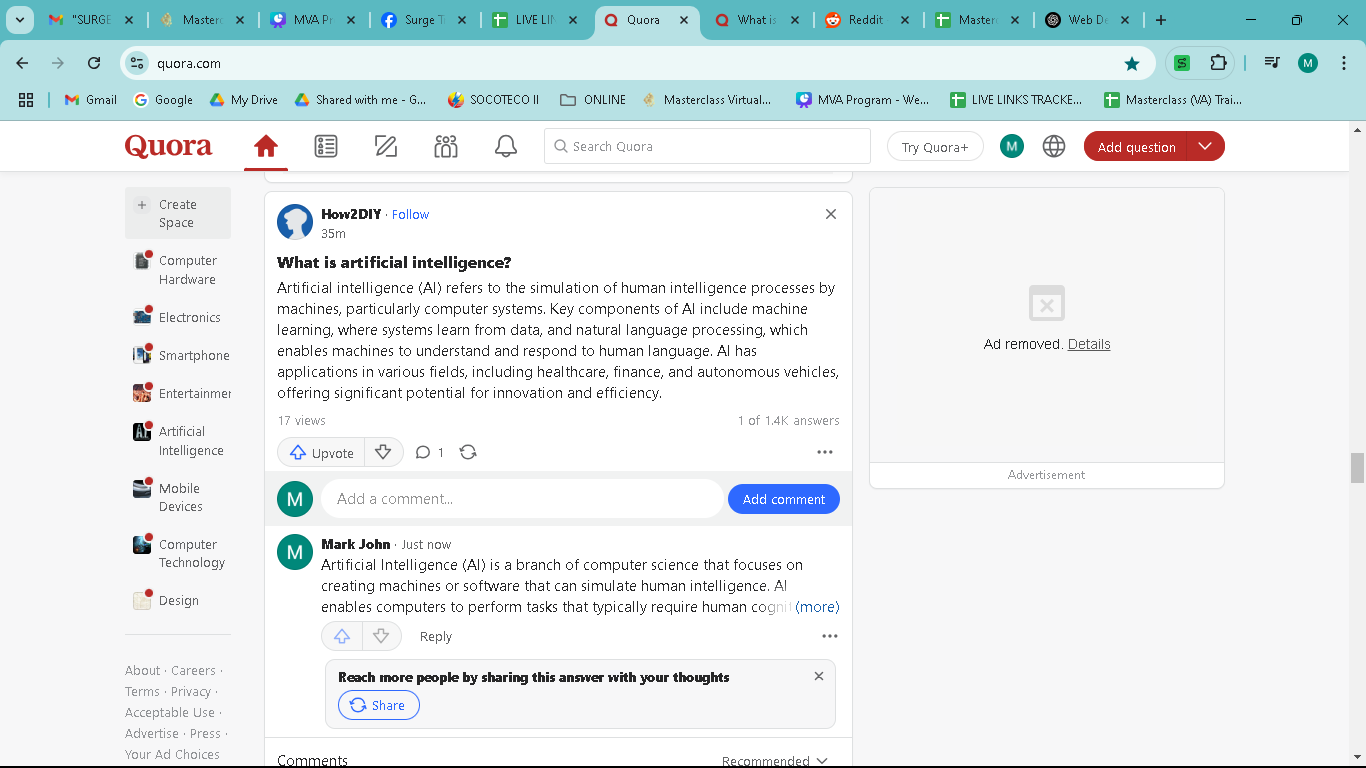Click the page vertical scrollbar thumb

point(1357,467)
